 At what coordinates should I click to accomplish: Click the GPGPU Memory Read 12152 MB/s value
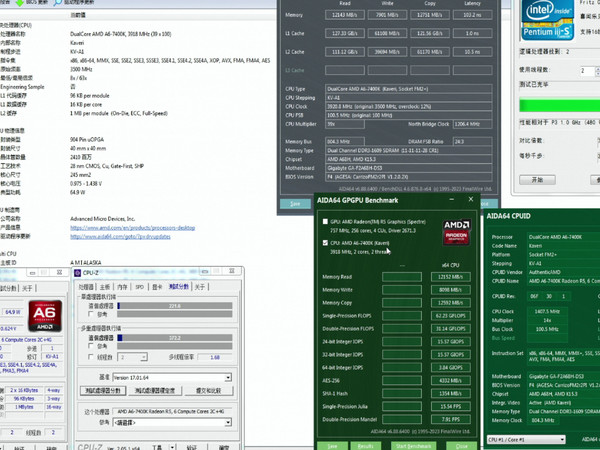451,277
